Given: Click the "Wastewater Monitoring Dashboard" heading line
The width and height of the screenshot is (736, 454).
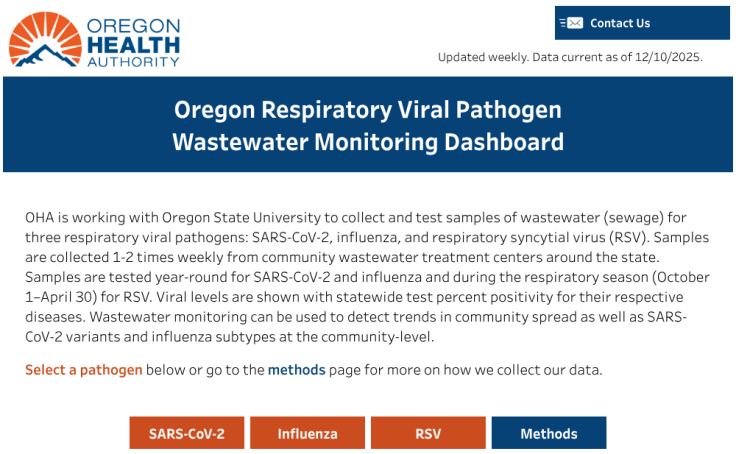Looking at the screenshot, I should 368,142.
